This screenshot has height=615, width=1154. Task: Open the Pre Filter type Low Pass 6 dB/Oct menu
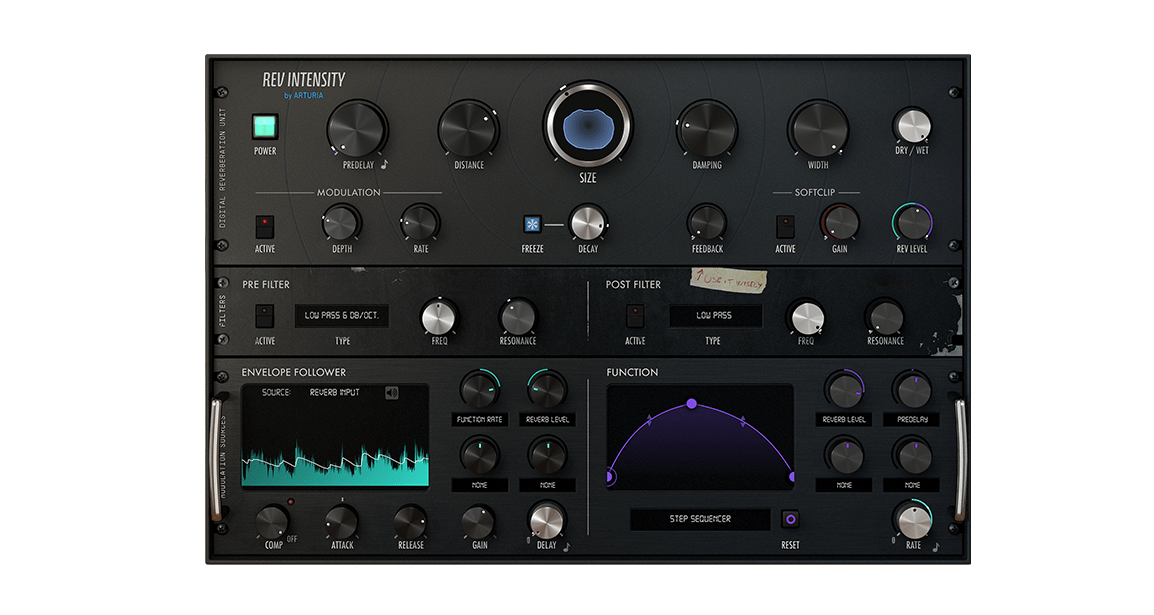point(342,316)
